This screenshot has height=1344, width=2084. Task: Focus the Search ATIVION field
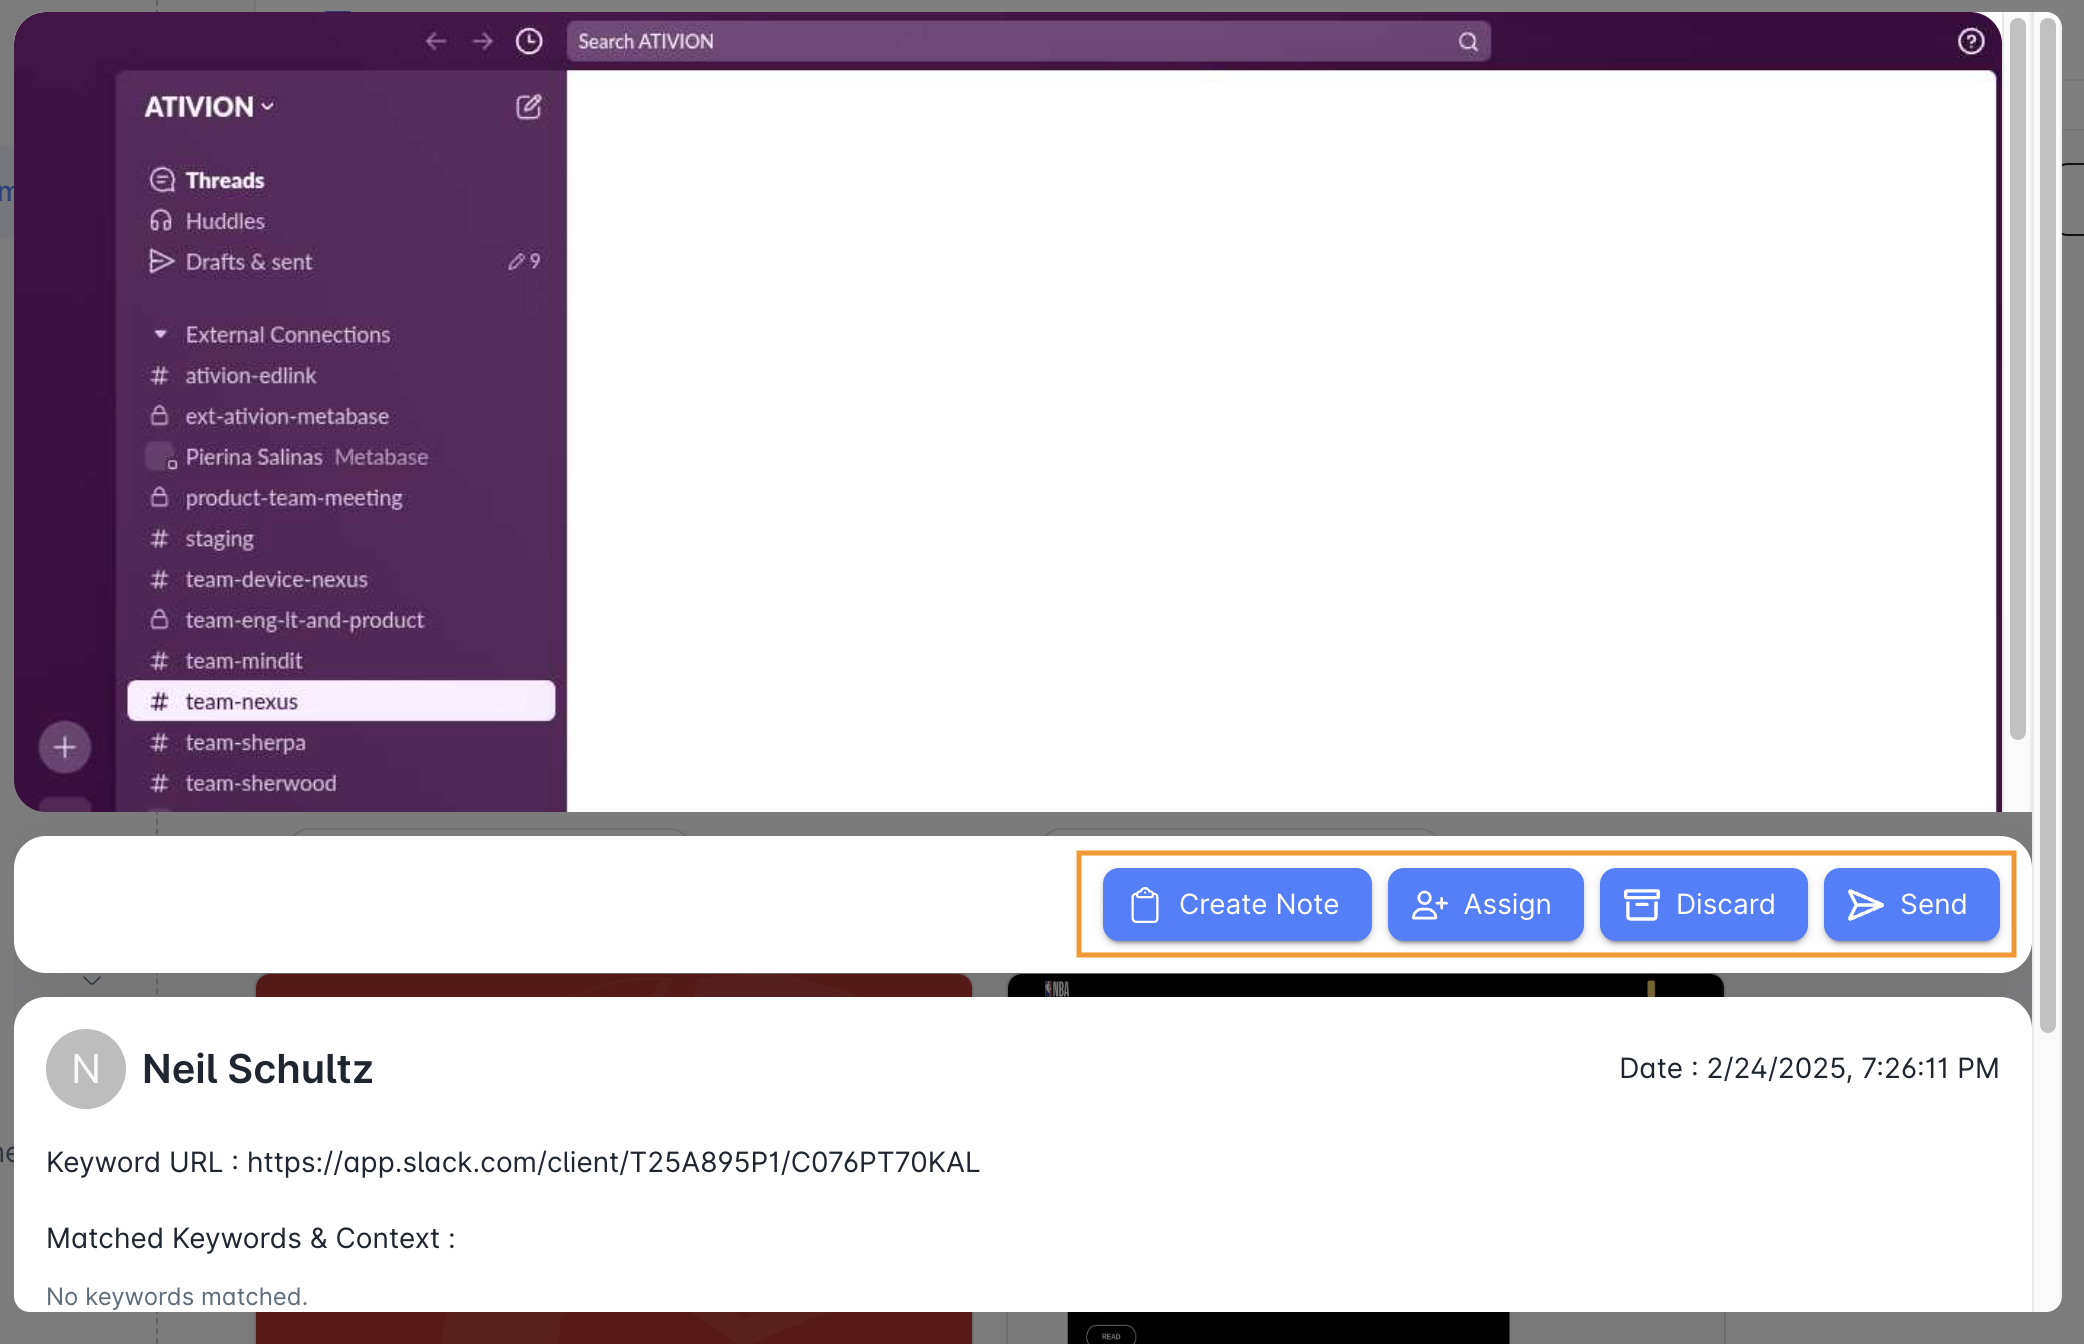tap(1028, 41)
